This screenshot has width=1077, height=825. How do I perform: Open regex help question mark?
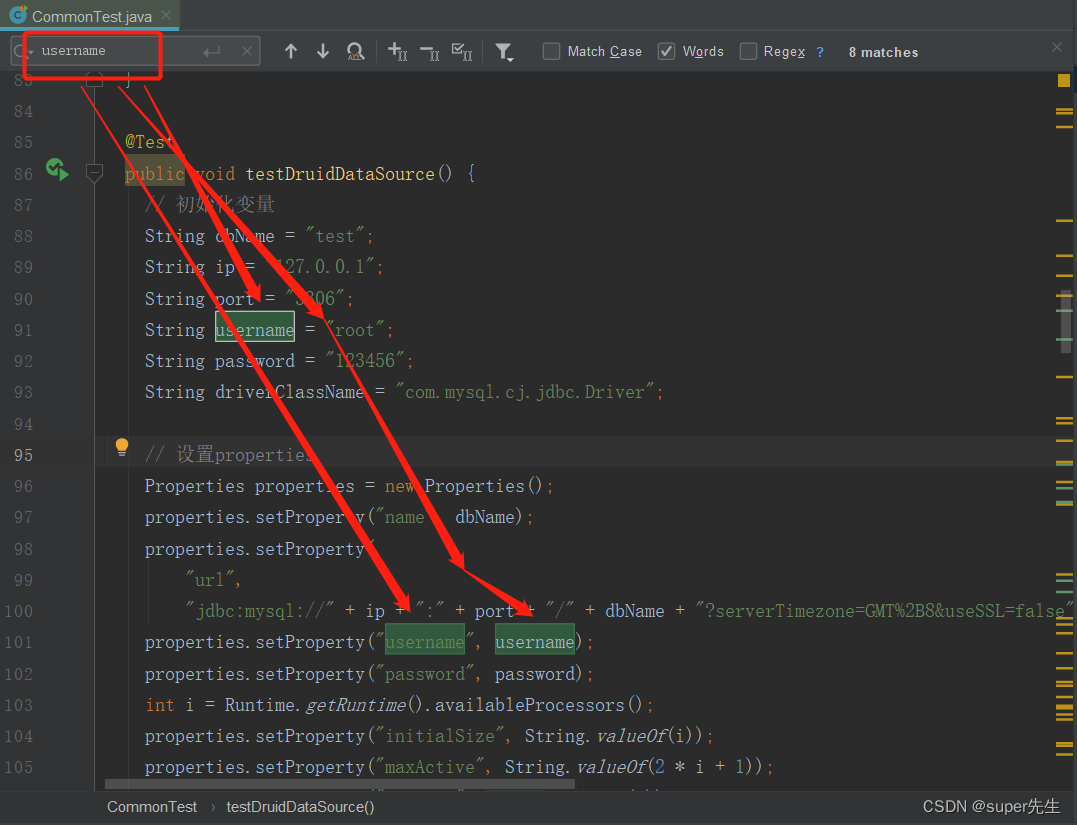819,52
